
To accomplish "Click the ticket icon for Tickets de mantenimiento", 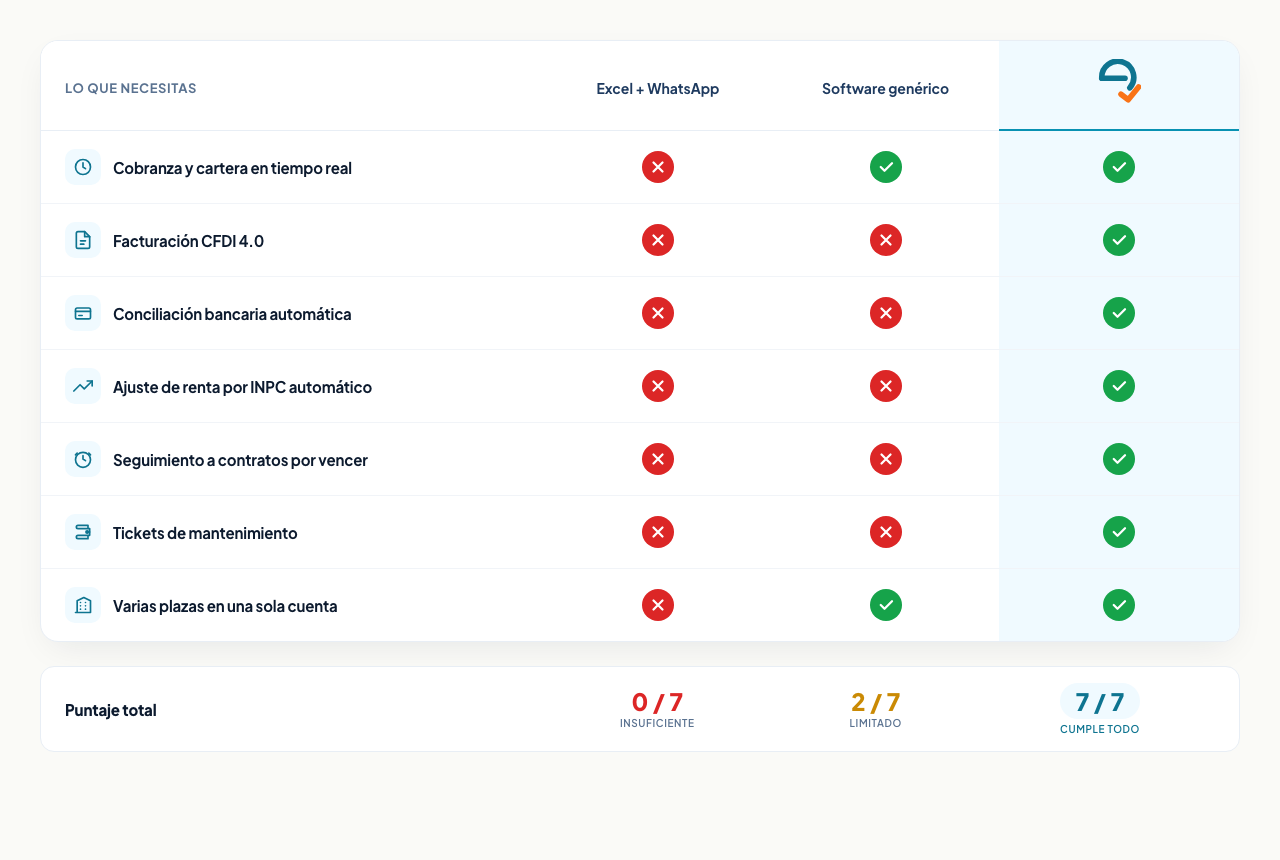I will pos(83,532).
